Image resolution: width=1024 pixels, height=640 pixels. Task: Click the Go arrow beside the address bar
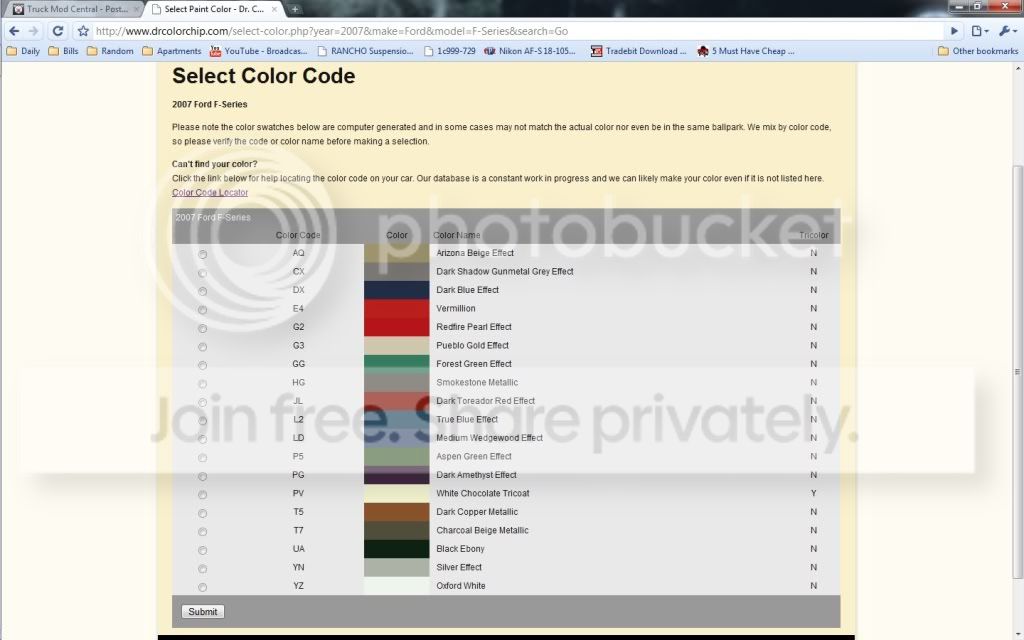pos(954,31)
